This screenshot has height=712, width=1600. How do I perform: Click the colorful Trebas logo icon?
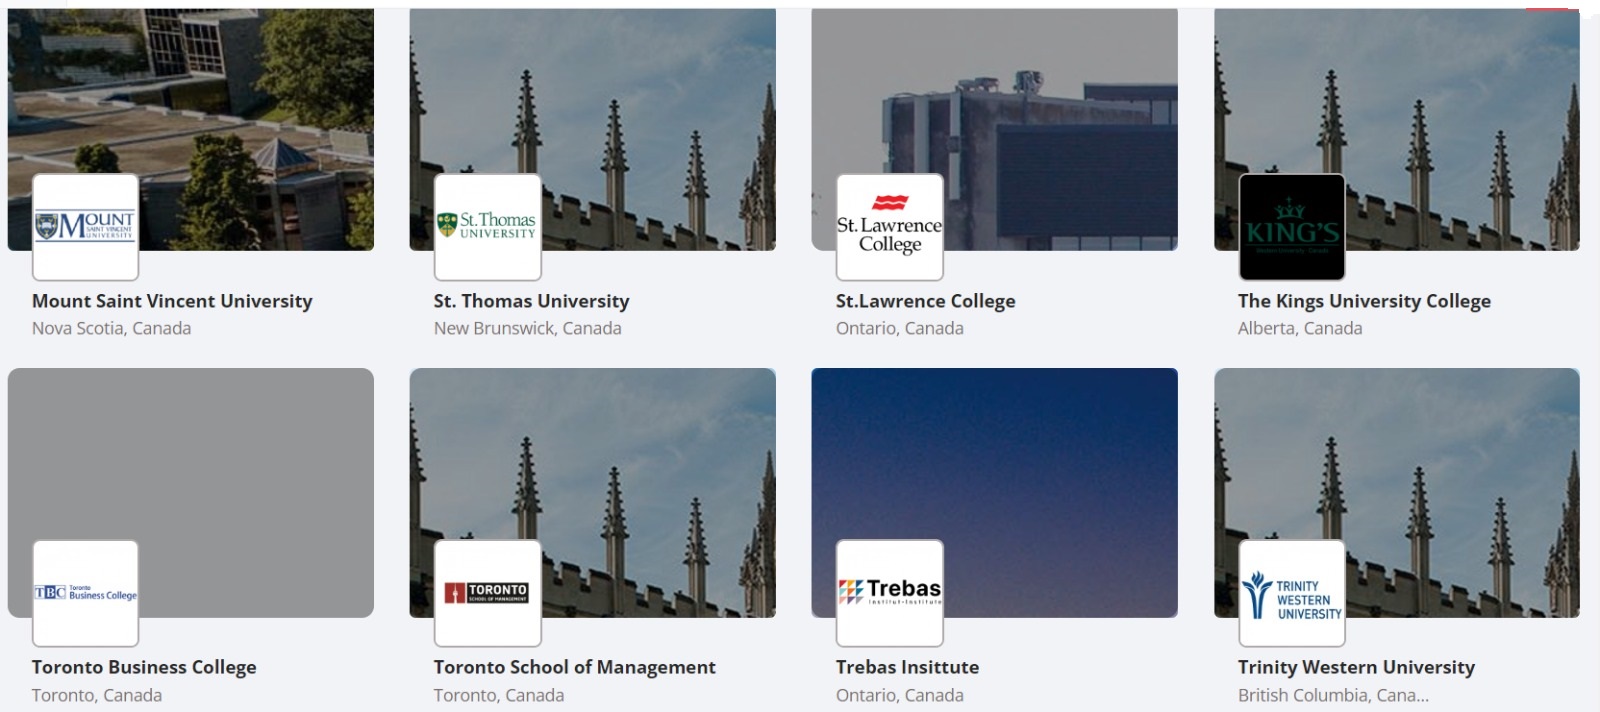point(890,593)
